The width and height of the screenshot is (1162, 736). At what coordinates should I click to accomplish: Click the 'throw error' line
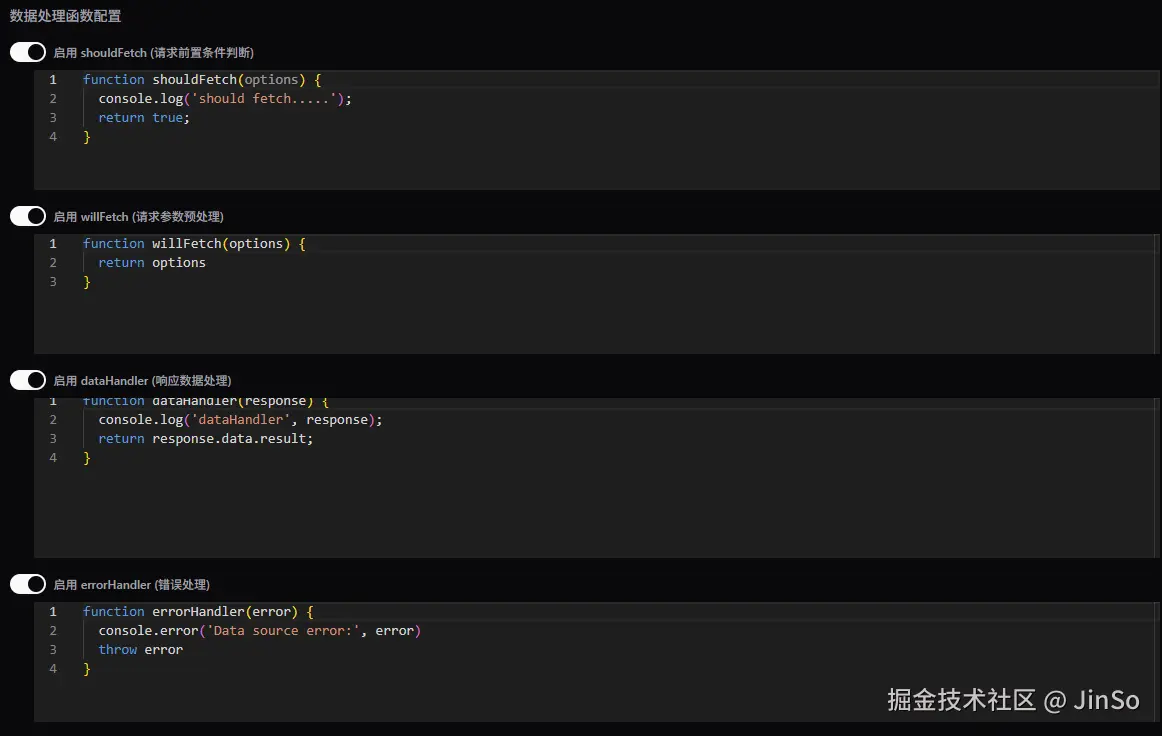140,649
